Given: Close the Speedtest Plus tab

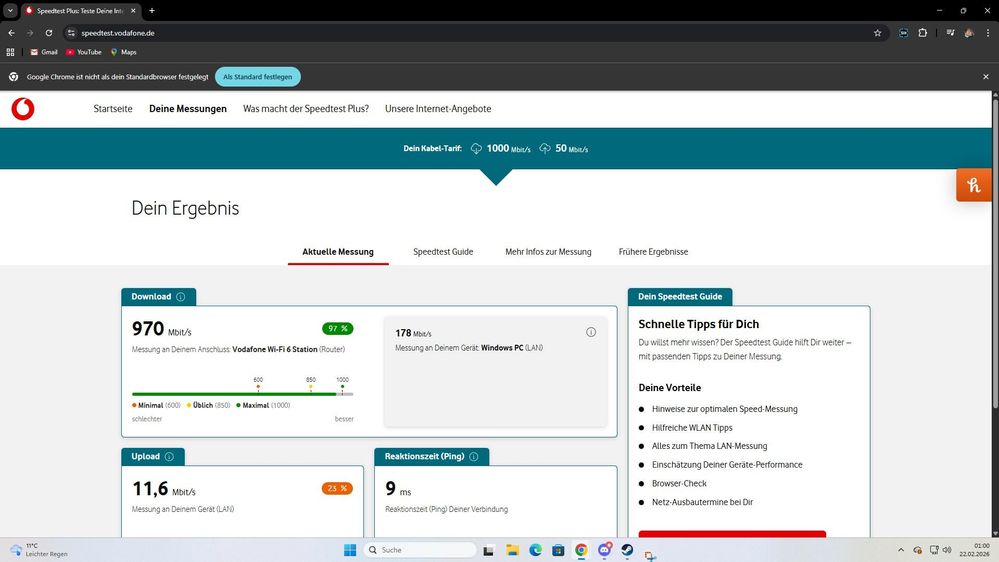Looking at the screenshot, I should [133, 11].
